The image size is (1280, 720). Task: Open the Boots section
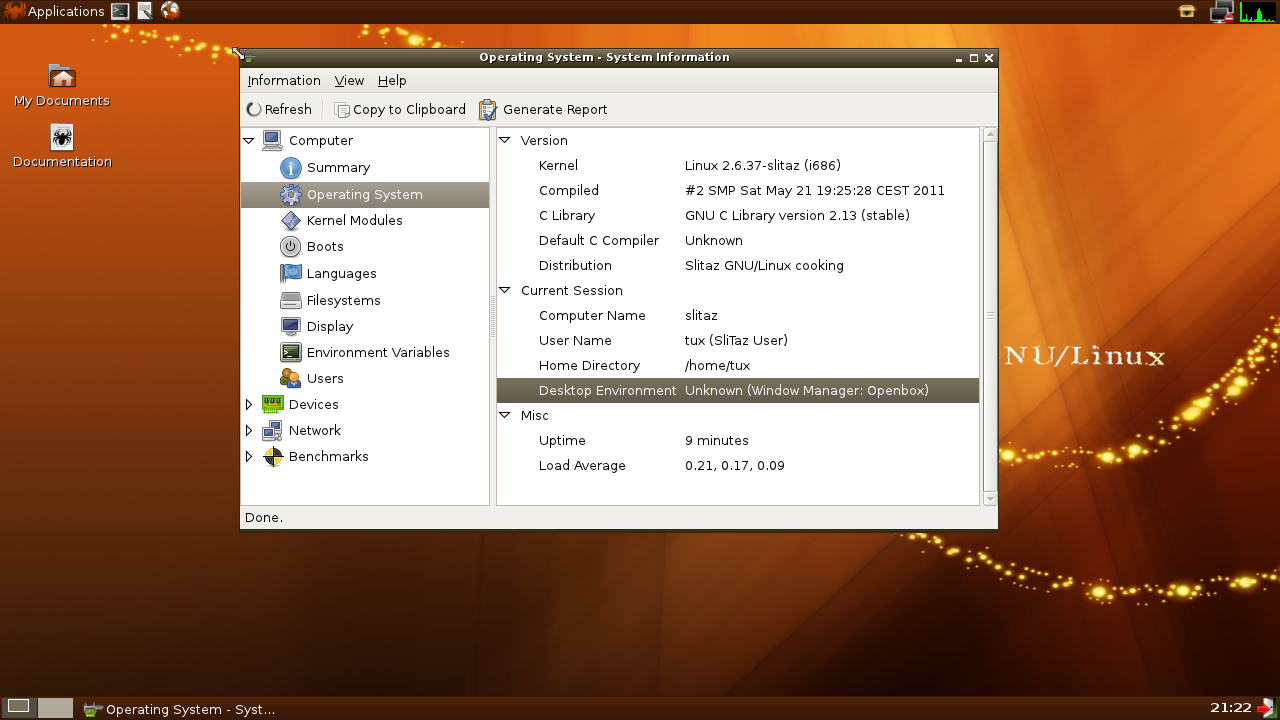[325, 247]
